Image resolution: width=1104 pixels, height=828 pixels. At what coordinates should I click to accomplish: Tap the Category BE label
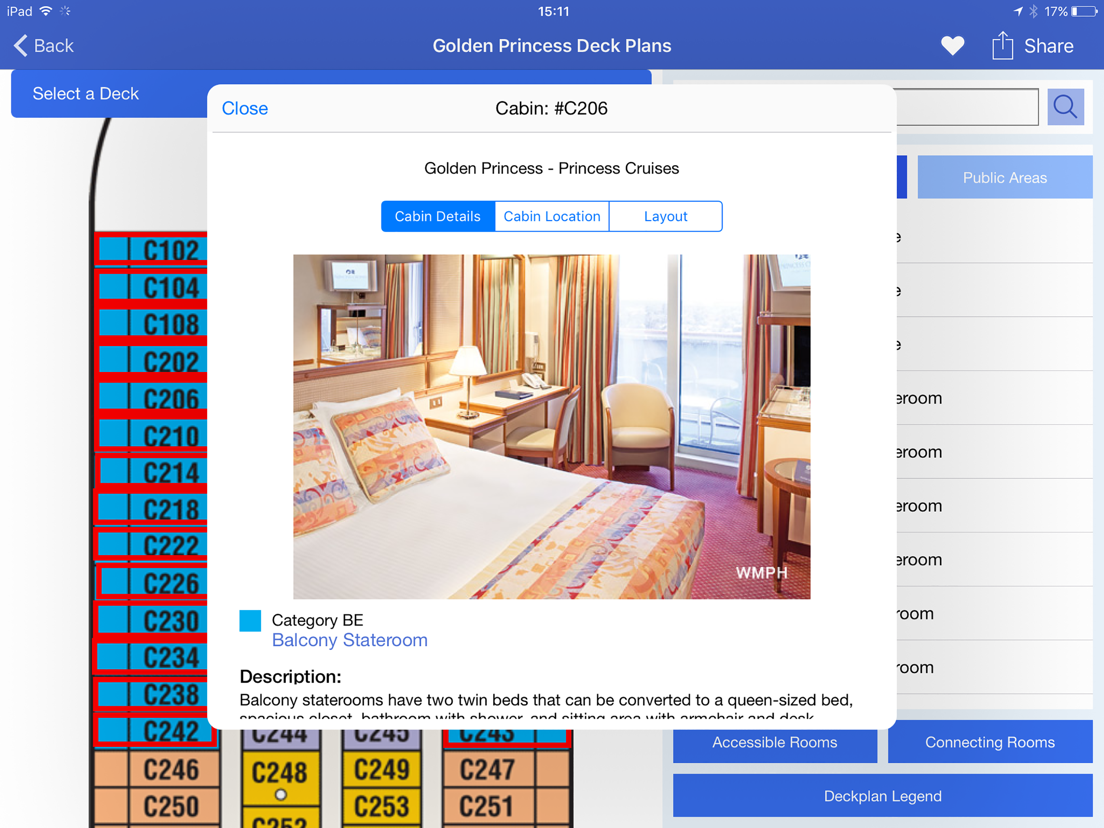click(x=318, y=620)
